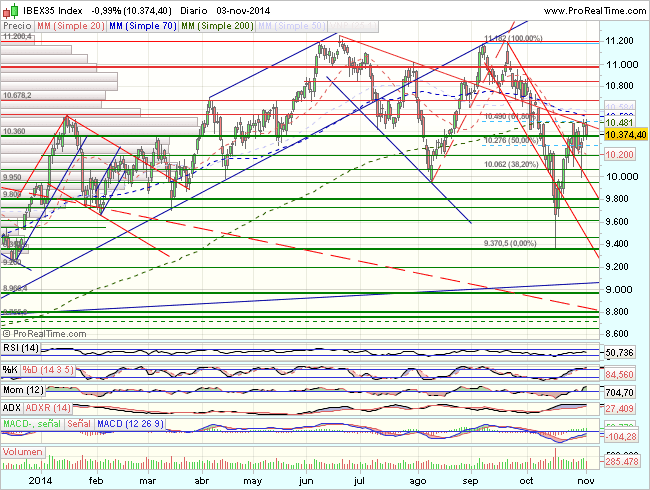Click the stochastic value 84,560
This screenshot has width=650, height=490.
[x=619, y=375]
